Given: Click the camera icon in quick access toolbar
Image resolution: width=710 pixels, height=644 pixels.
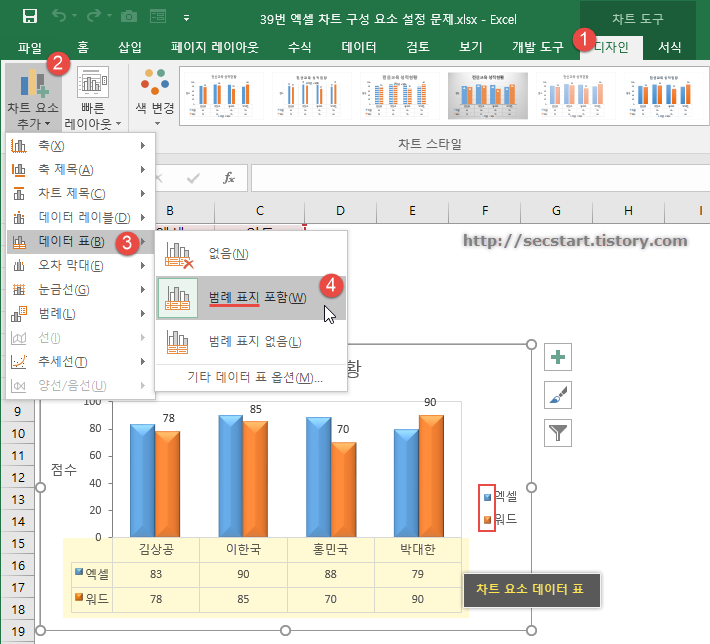Looking at the screenshot, I should (129, 17).
